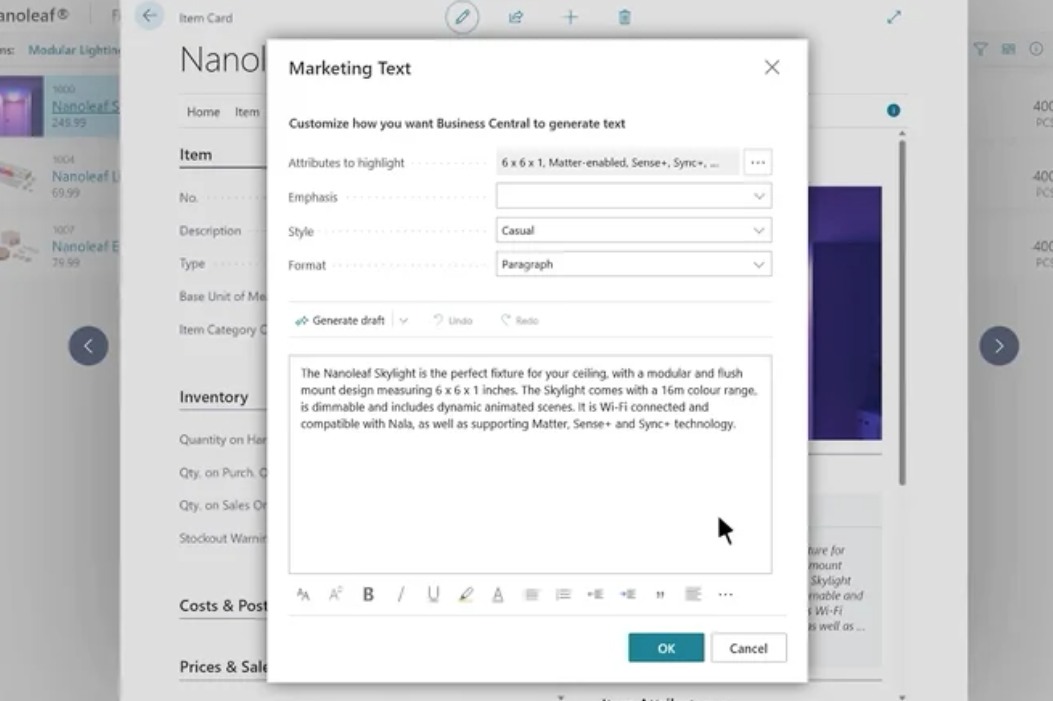This screenshot has height=701, width=1053.
Task: Click the filter funnel icon
Action: point(980,49)
